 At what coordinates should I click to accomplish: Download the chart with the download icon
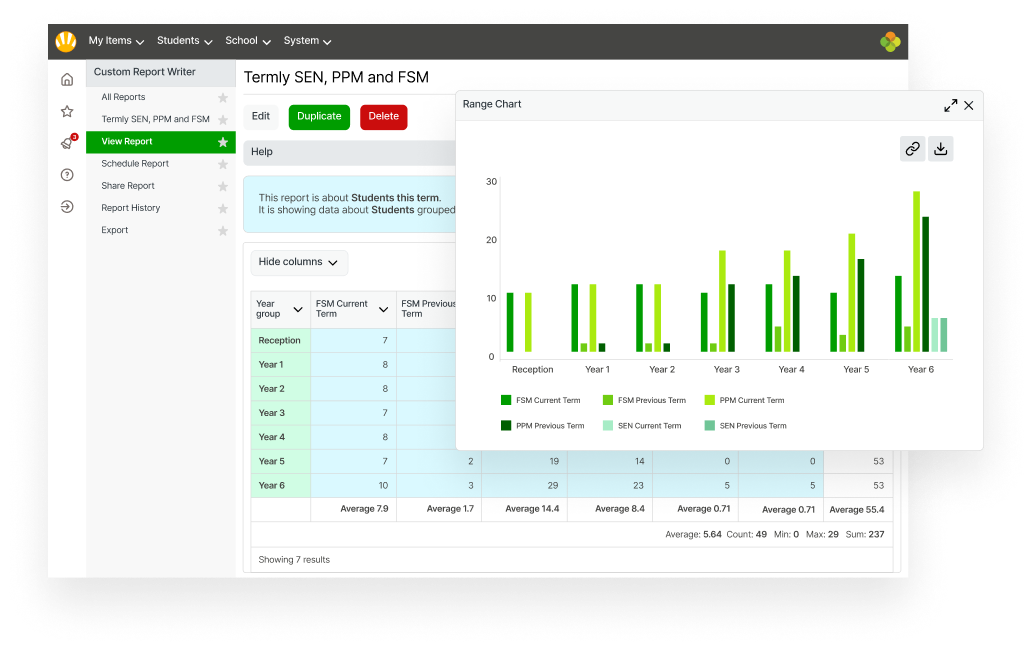point(940,148)
